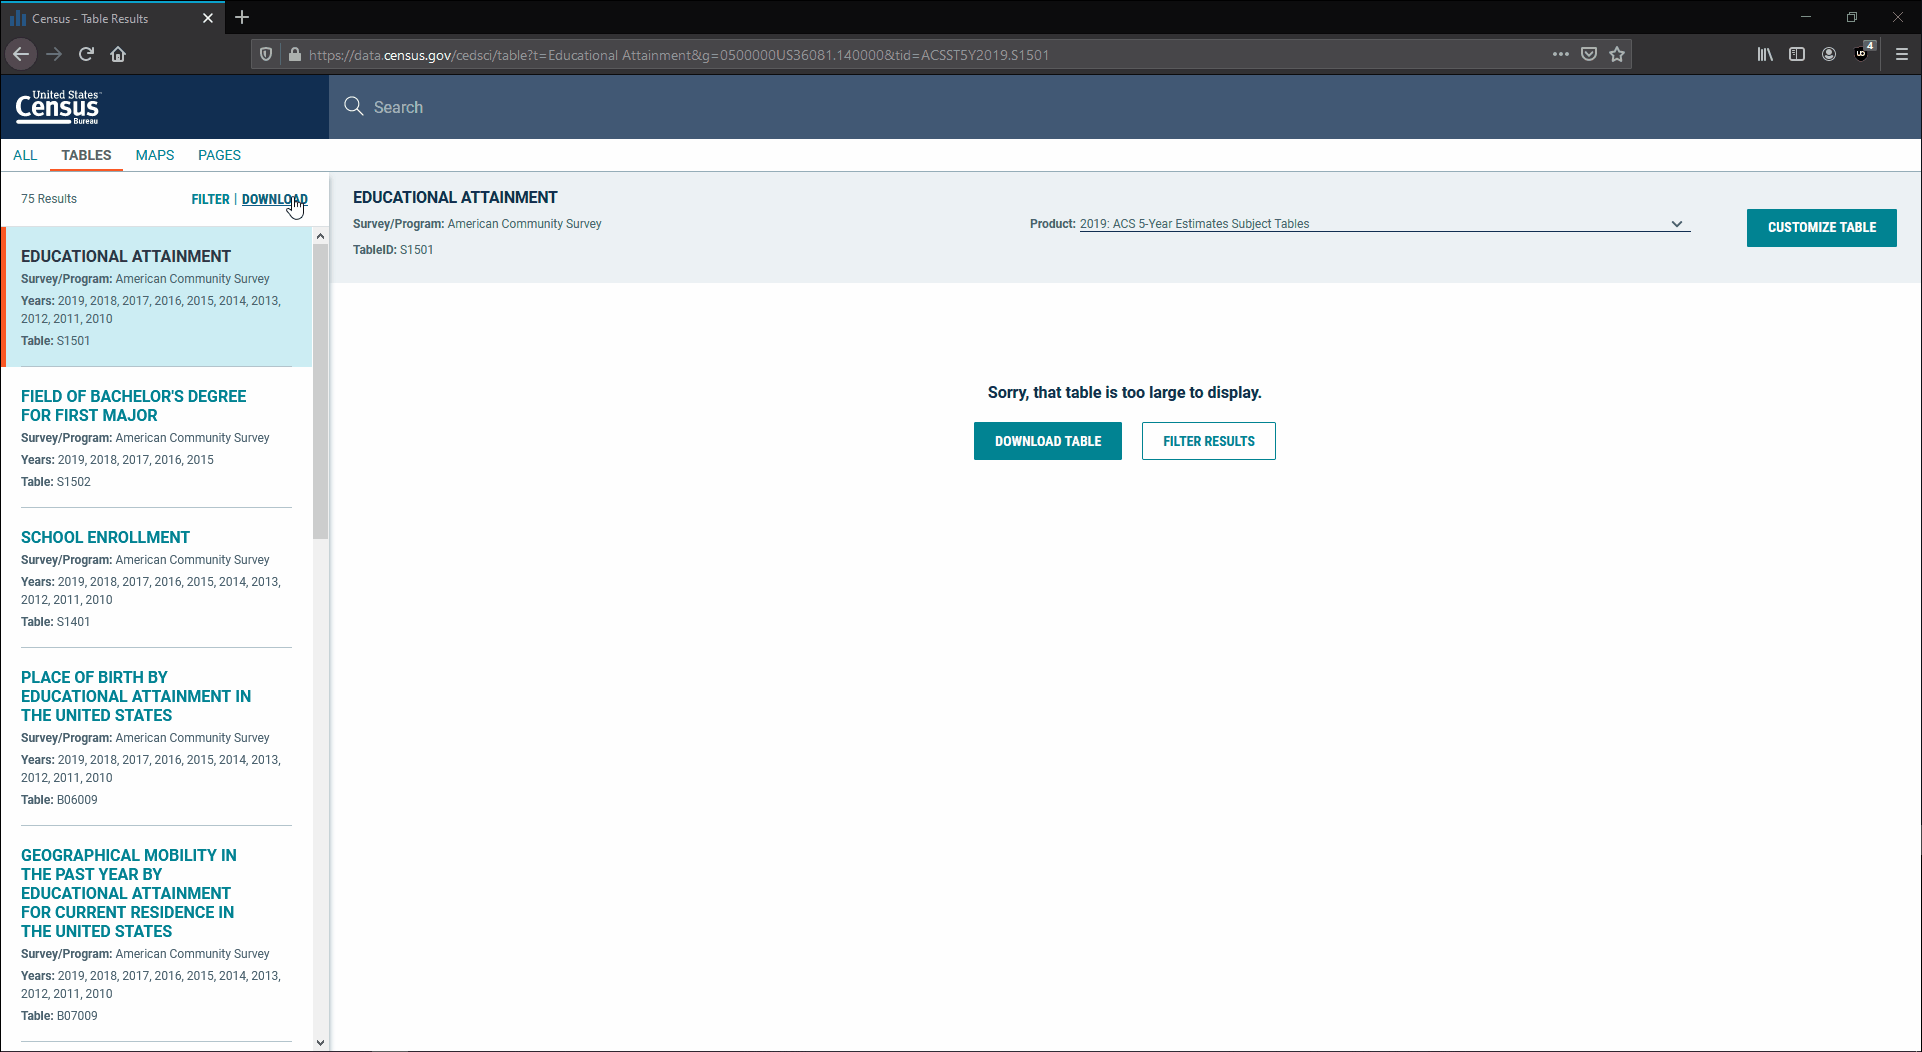This screenshot has height=1052, width=1922.
Task: Open the Firefox library icon
Action: (1765, 54)
